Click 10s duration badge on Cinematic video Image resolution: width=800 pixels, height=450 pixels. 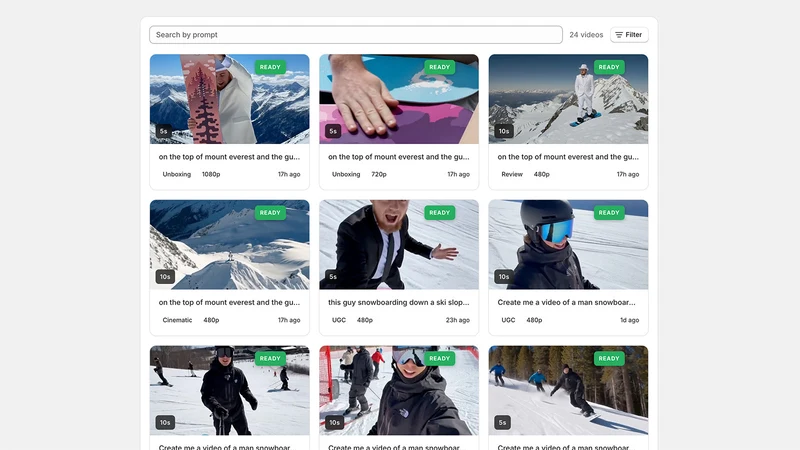click(x=165, y=277)
